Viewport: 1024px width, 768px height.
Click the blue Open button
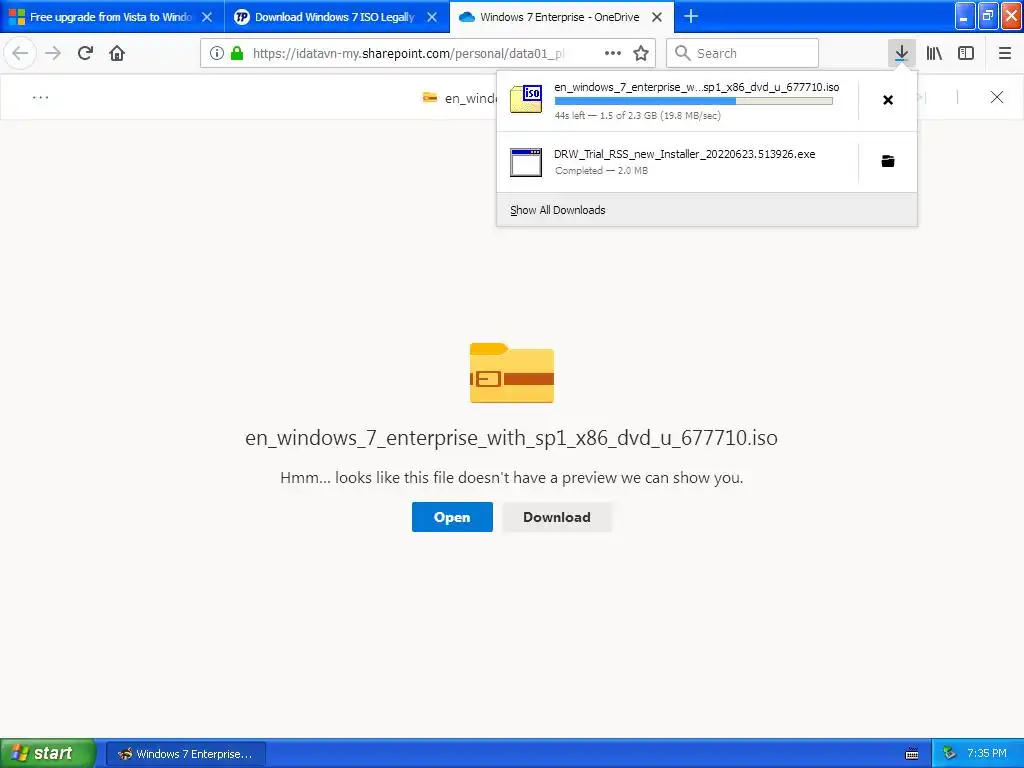coord(452,517)
